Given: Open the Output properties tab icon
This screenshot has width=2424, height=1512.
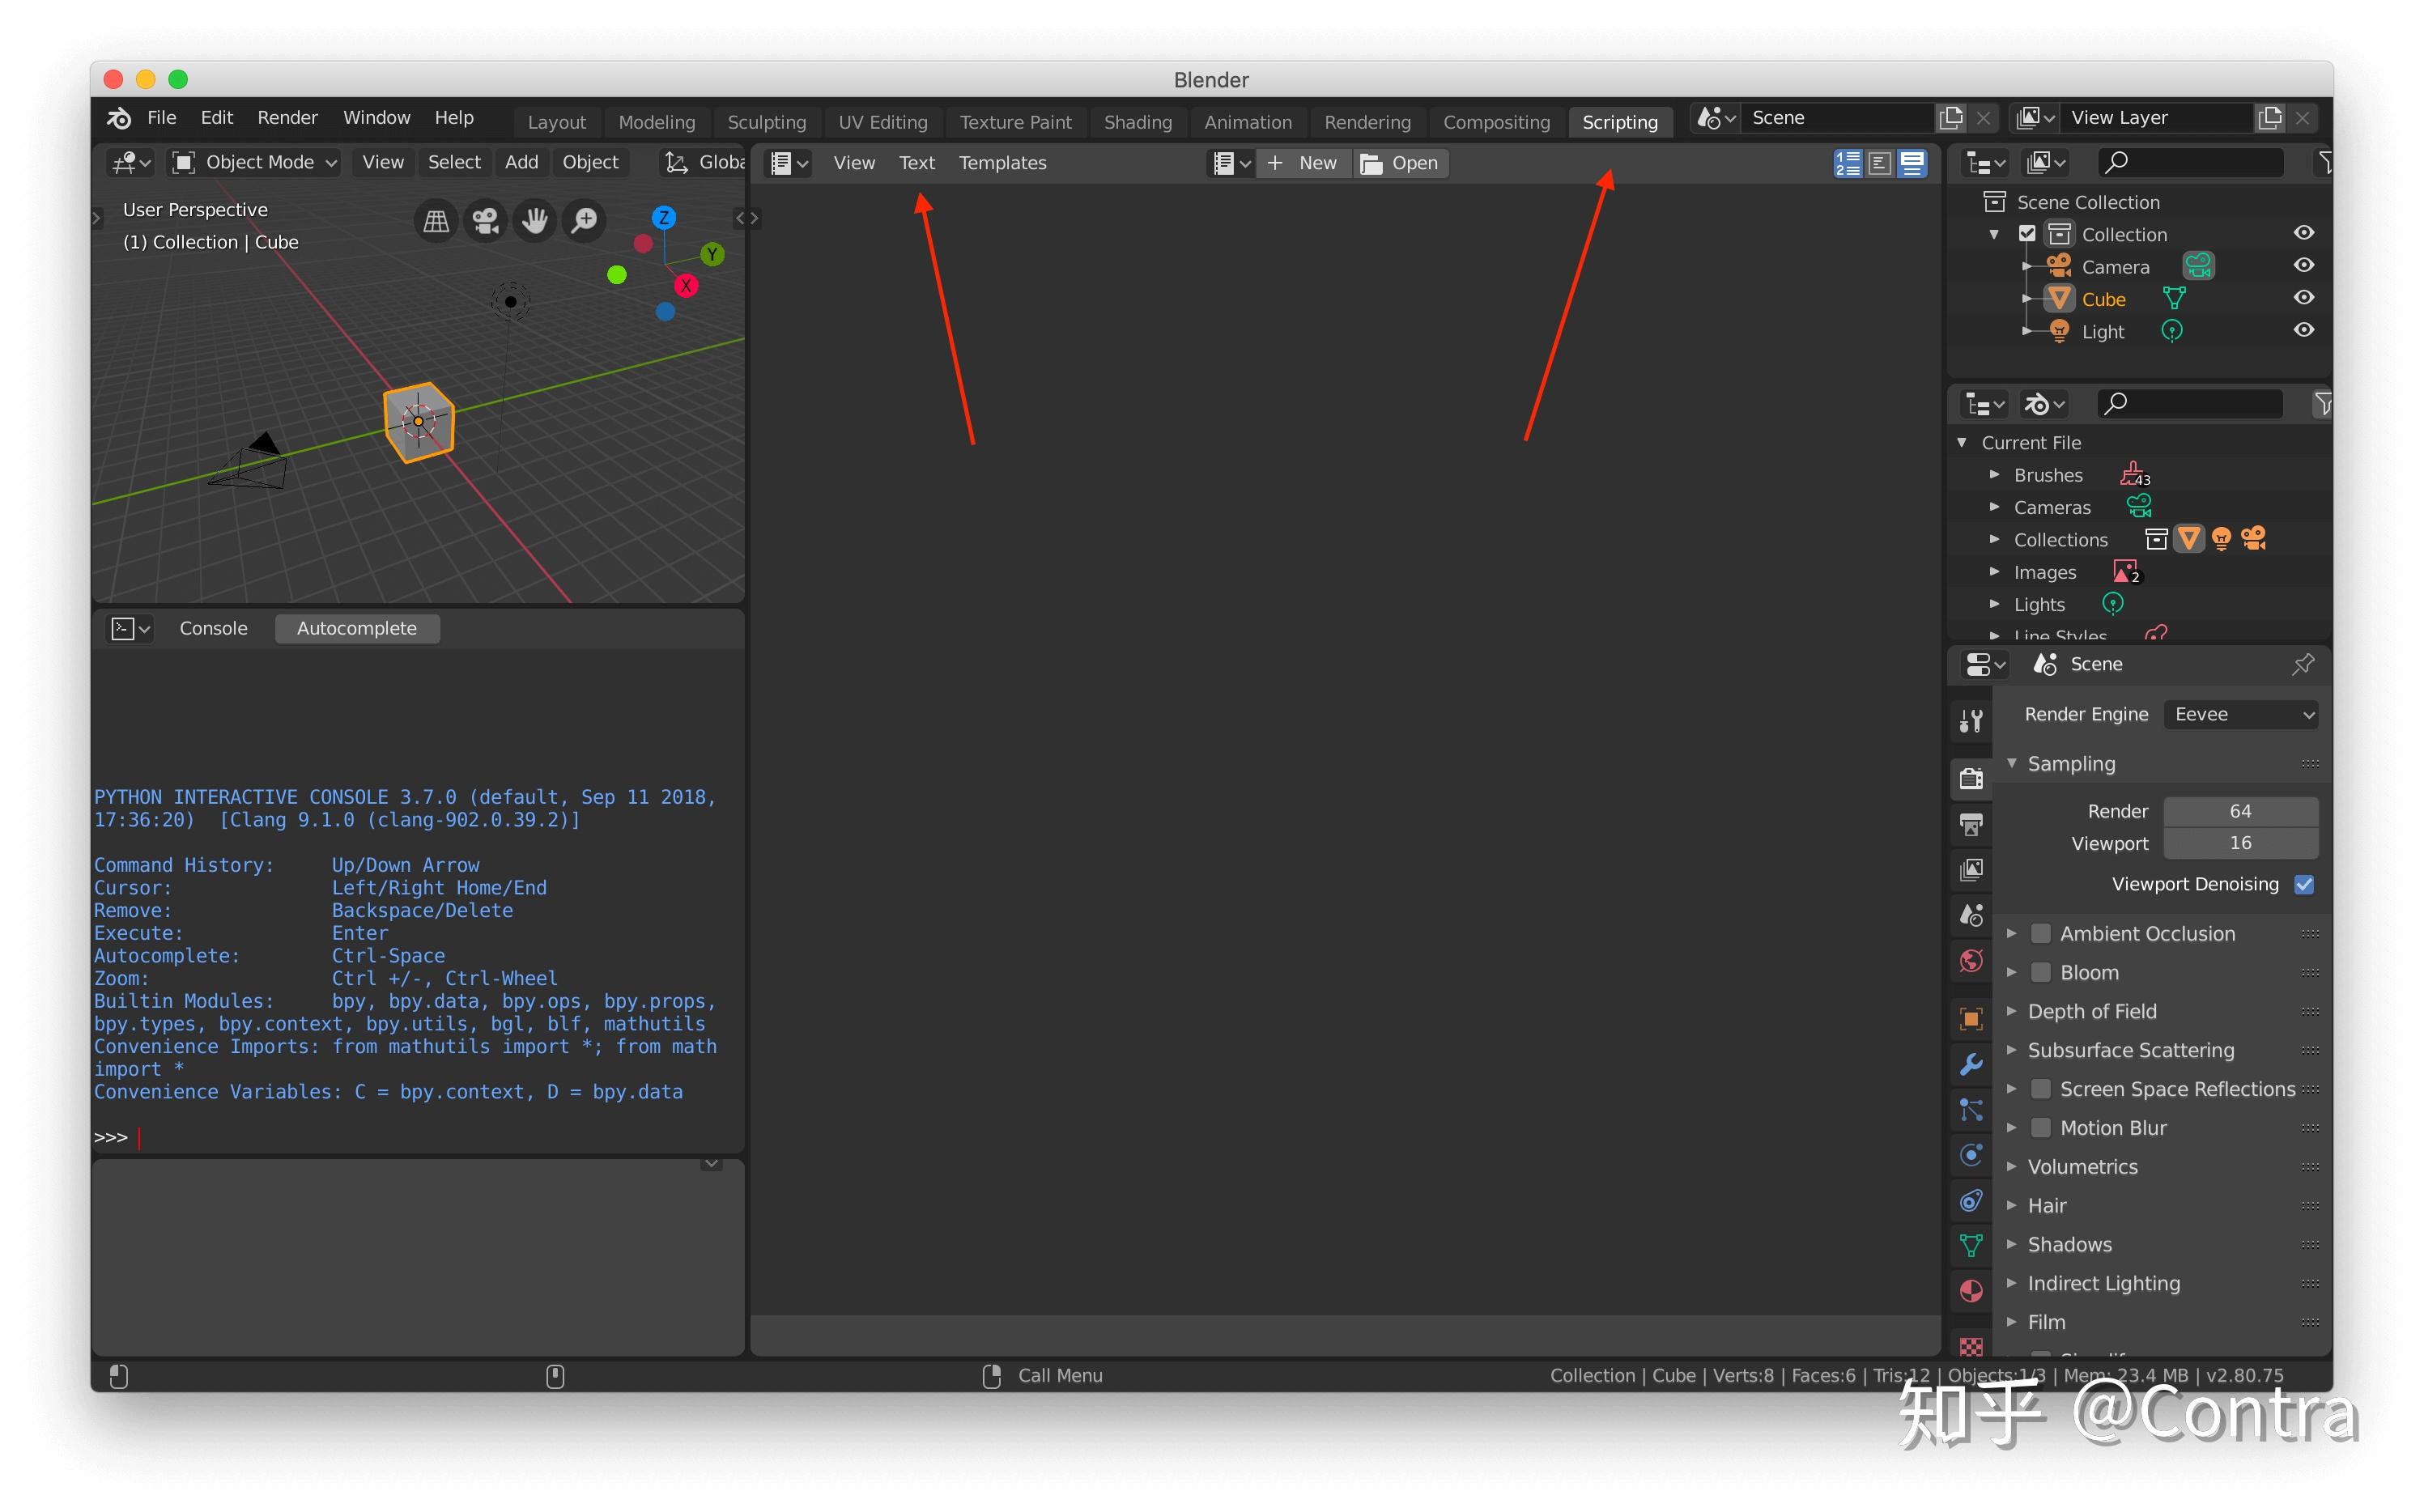Looking at the screenshot, I should [x=1971, y=824].
